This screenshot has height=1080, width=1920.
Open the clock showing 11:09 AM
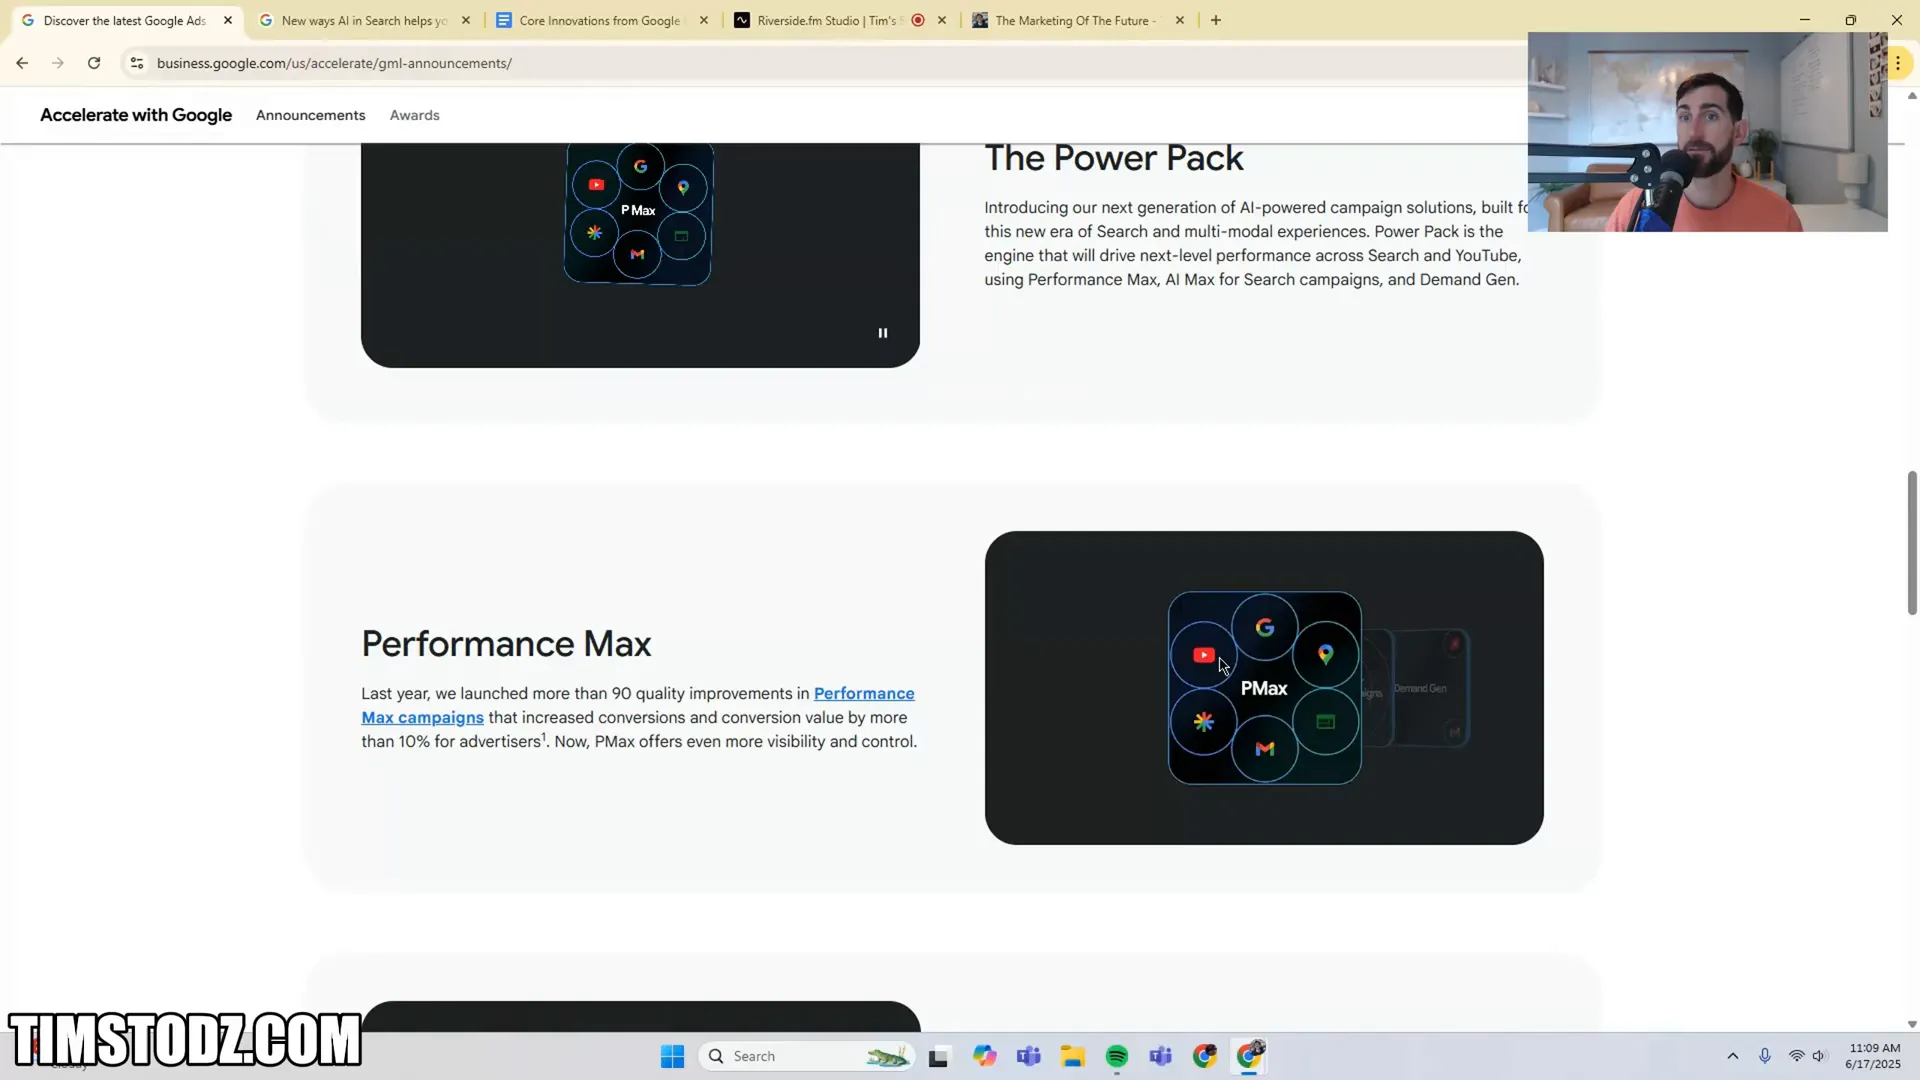(x=1874, y=1056)
